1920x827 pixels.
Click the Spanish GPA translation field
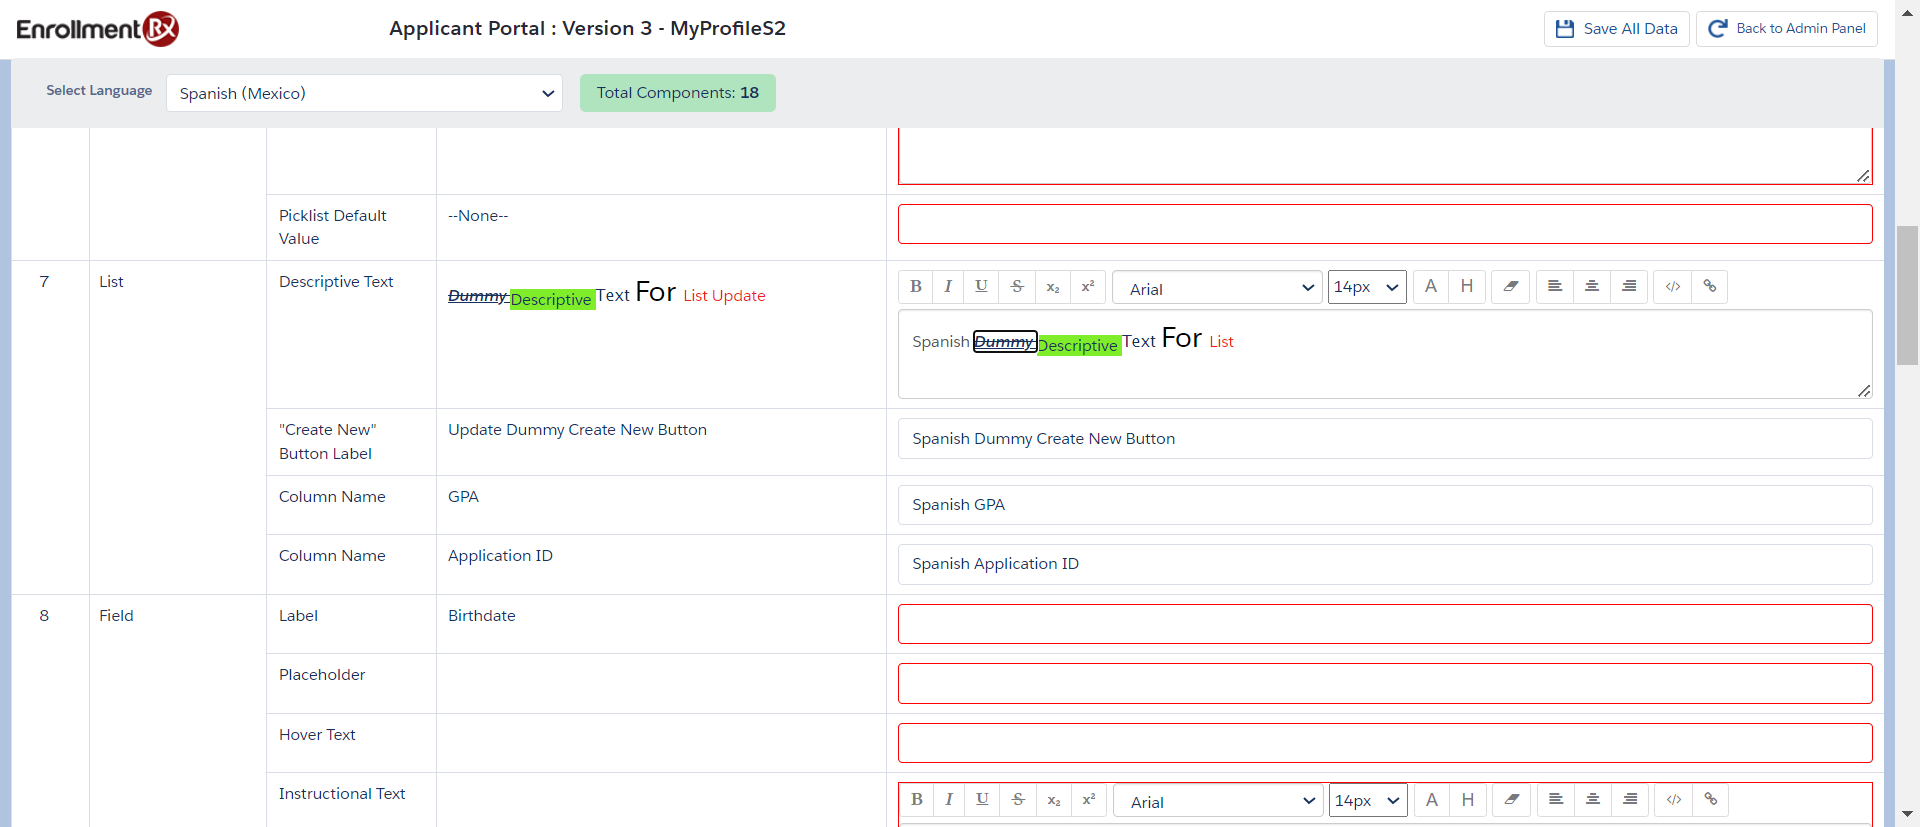click(x=1384, y=505)
